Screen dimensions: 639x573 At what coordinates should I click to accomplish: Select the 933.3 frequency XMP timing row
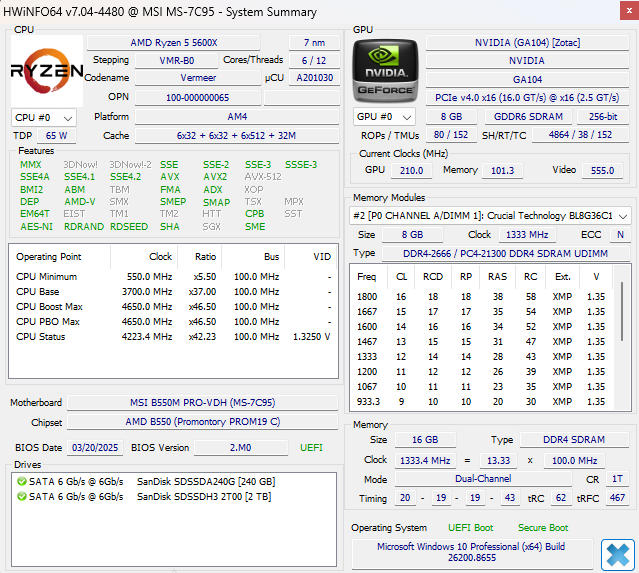pyautogui.click(x=481, y=402)
